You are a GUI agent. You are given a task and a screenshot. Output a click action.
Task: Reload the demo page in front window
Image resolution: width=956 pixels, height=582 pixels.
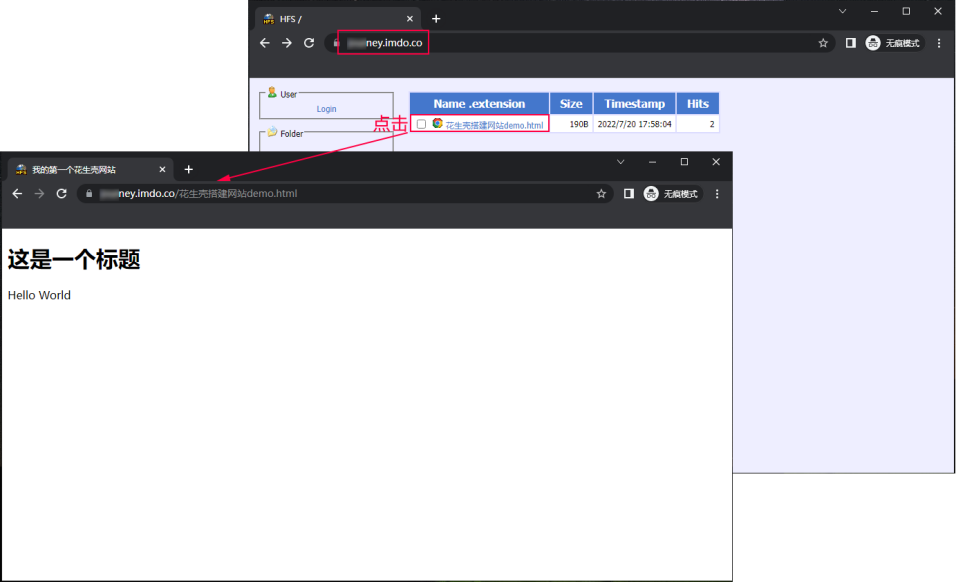point(62,194)
